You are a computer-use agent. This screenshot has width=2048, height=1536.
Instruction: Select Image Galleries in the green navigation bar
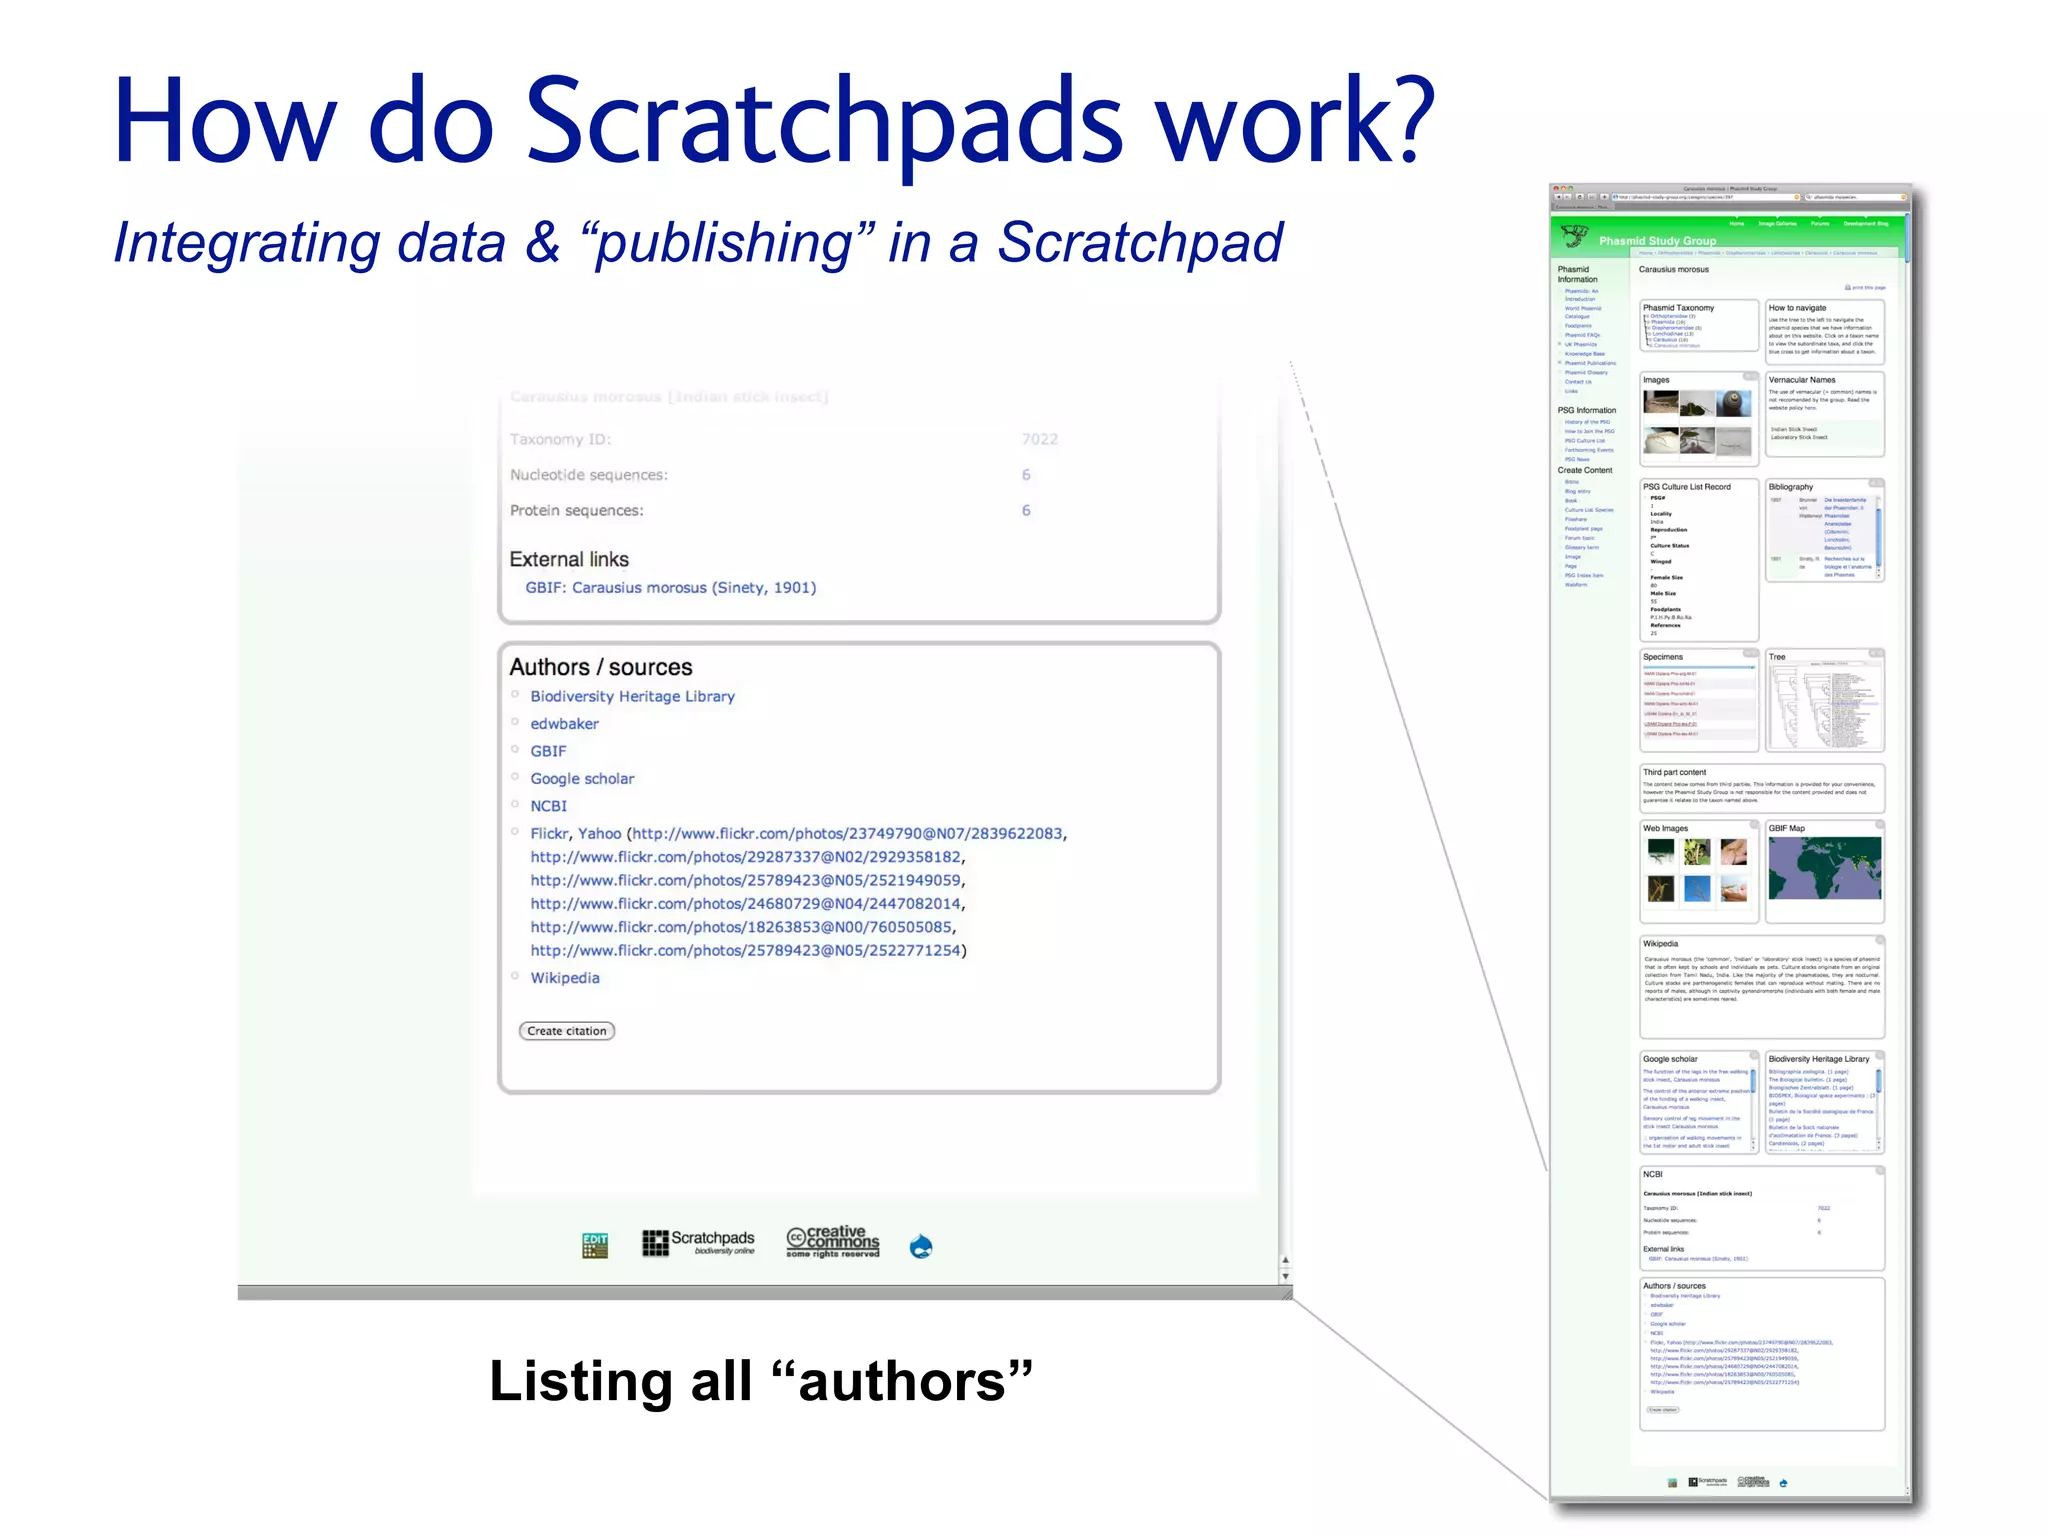point(1777,224)
